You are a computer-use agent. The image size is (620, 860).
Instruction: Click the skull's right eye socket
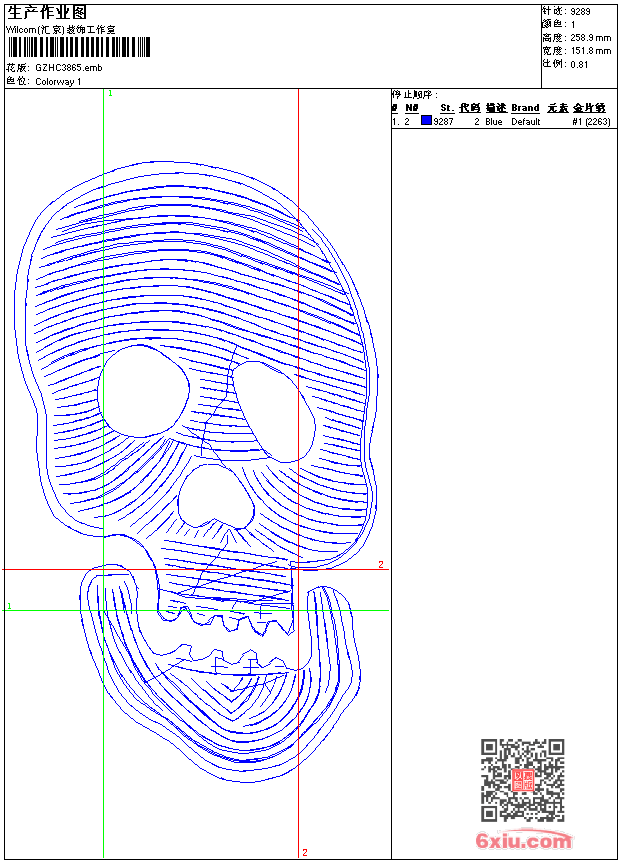click(273, 411)
